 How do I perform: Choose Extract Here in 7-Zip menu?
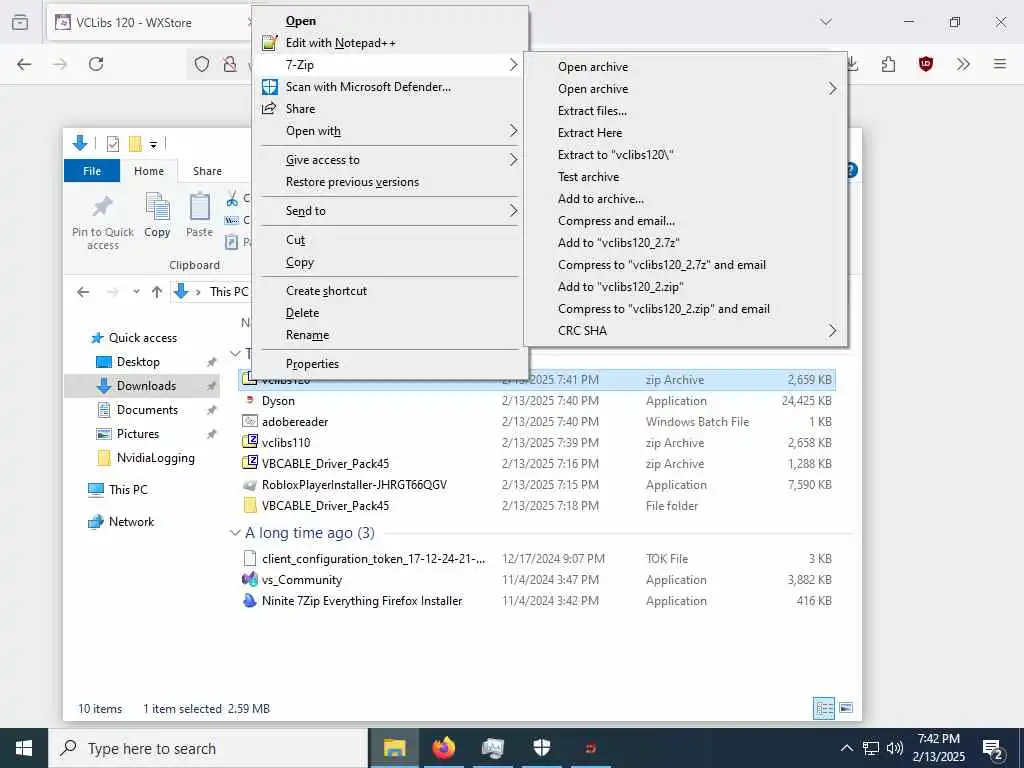pyautogui.click(x=686, y=133)
